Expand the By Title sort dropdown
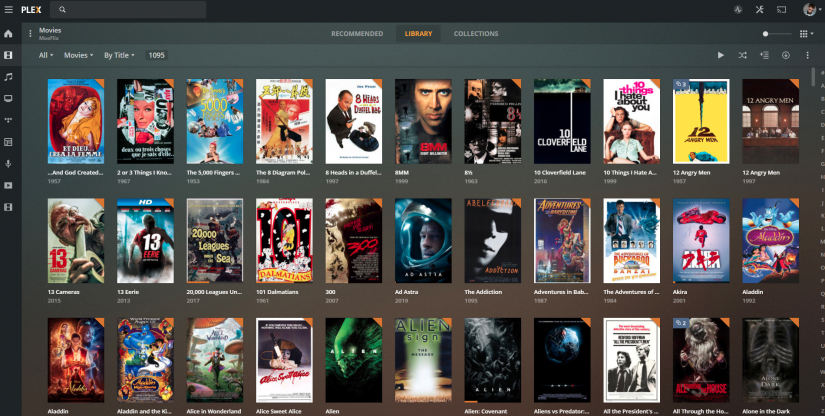825x416 pixels. (119, 55)
